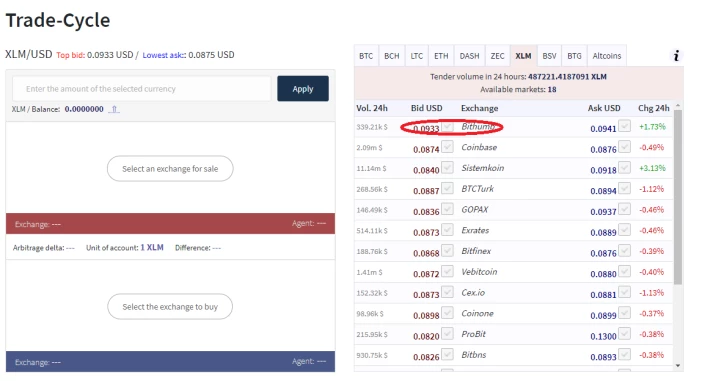Choose the ZEC tab
This screenshot has width=710, height=381.
(x=497, y=56)
